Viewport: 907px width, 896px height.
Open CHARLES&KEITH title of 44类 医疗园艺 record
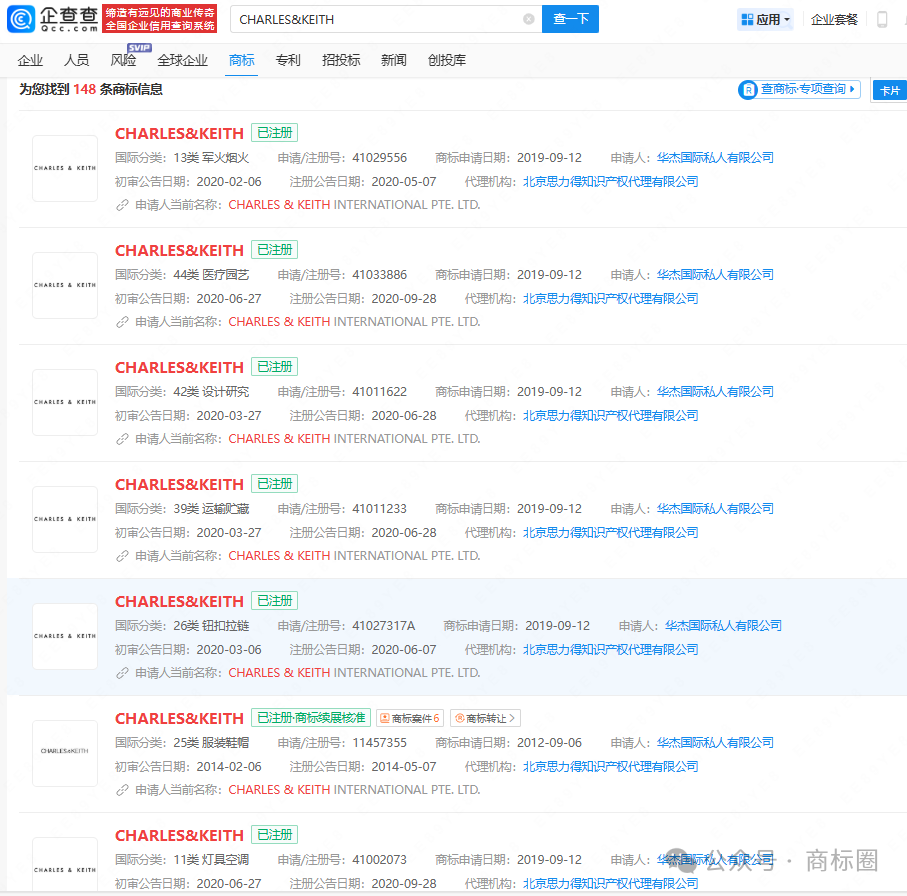[x=179, y=250]
